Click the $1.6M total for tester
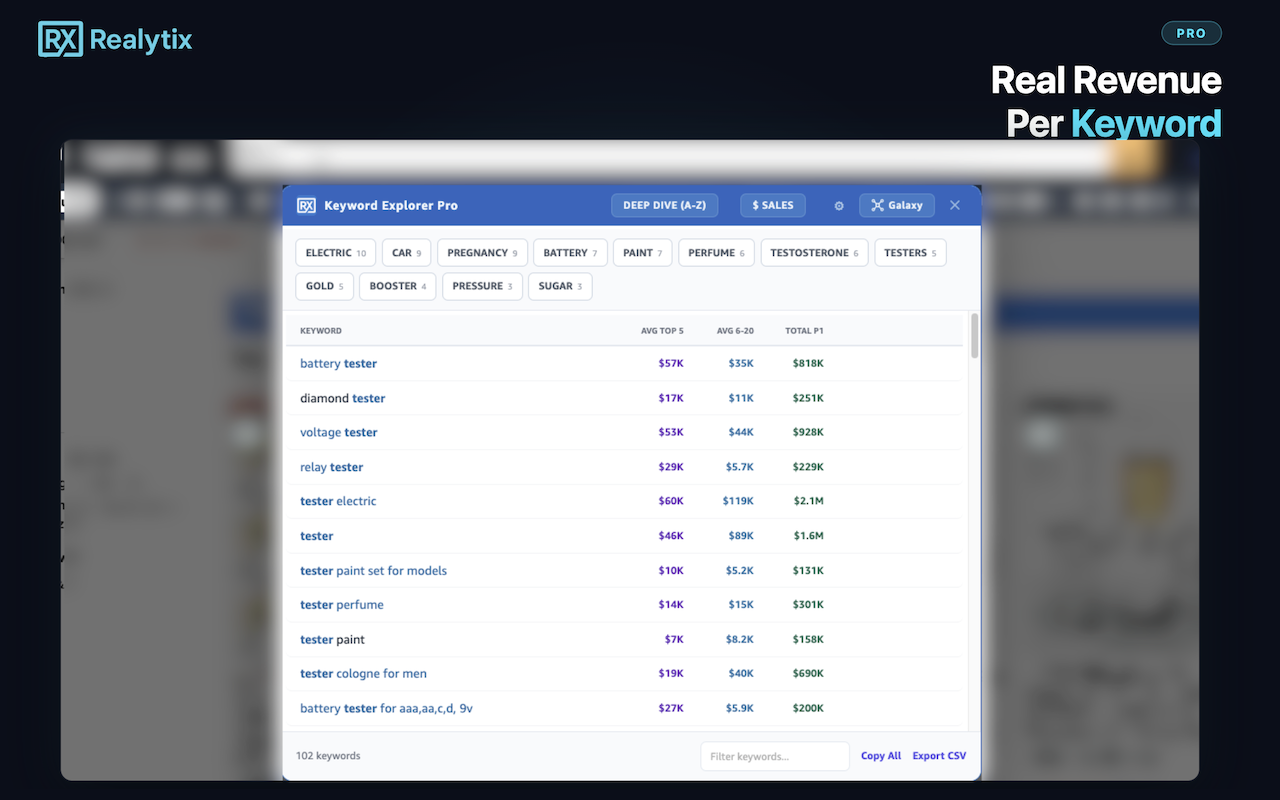Viewport: 1280px width, 800px height. coord(809,536)
